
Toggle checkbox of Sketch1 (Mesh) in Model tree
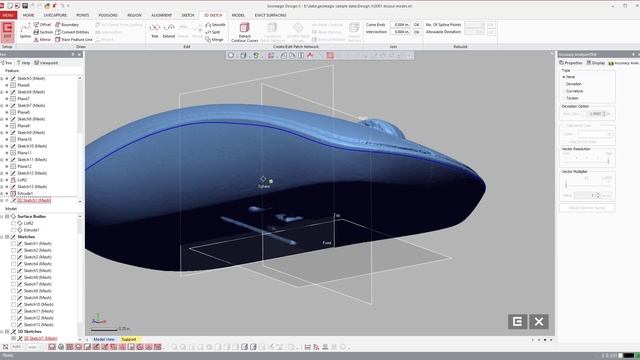[13, 244]
